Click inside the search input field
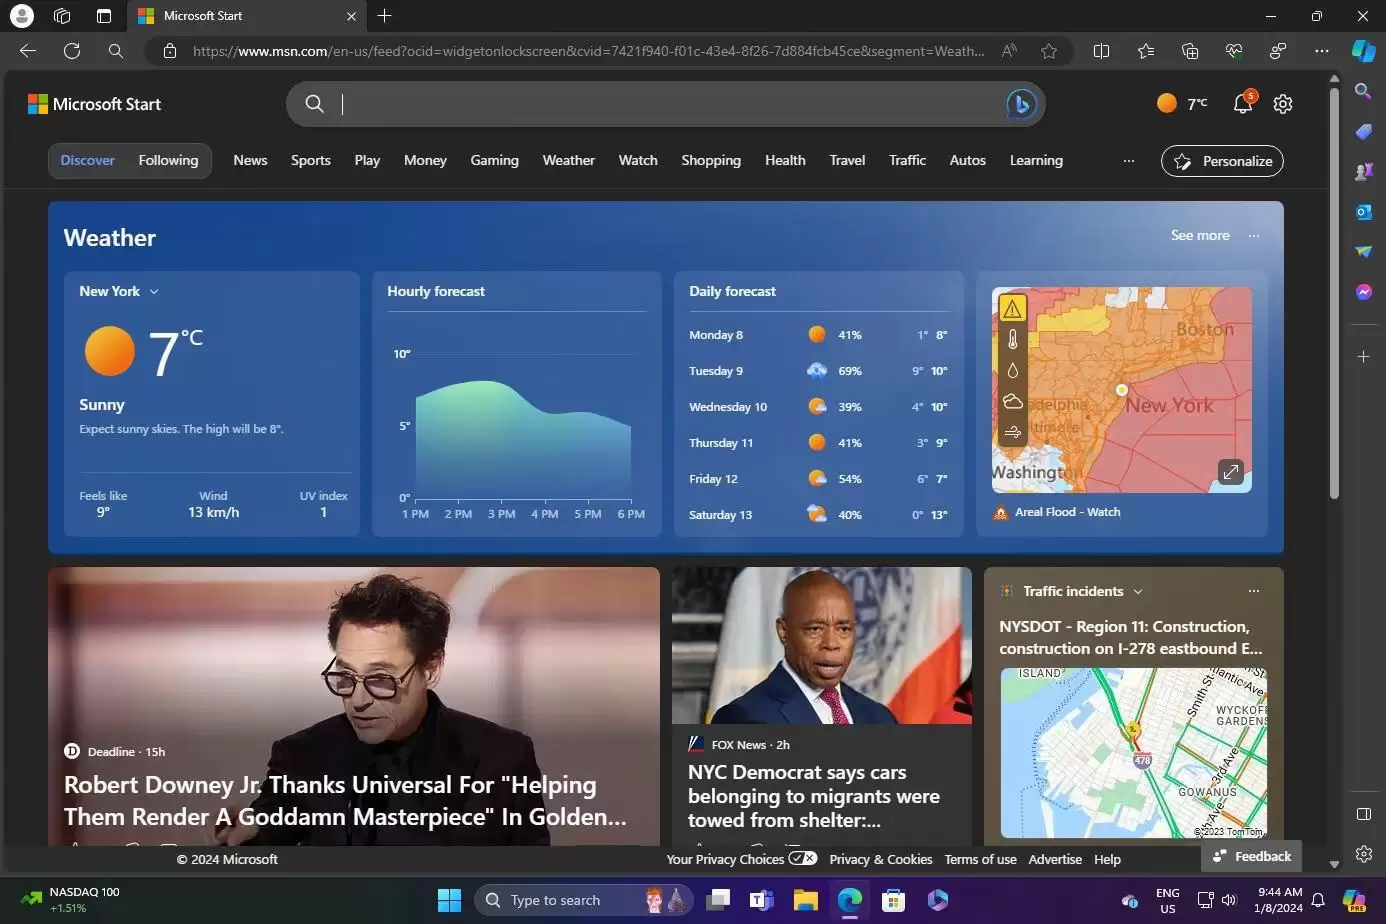The image size is (1386, 924). point(660,103)
